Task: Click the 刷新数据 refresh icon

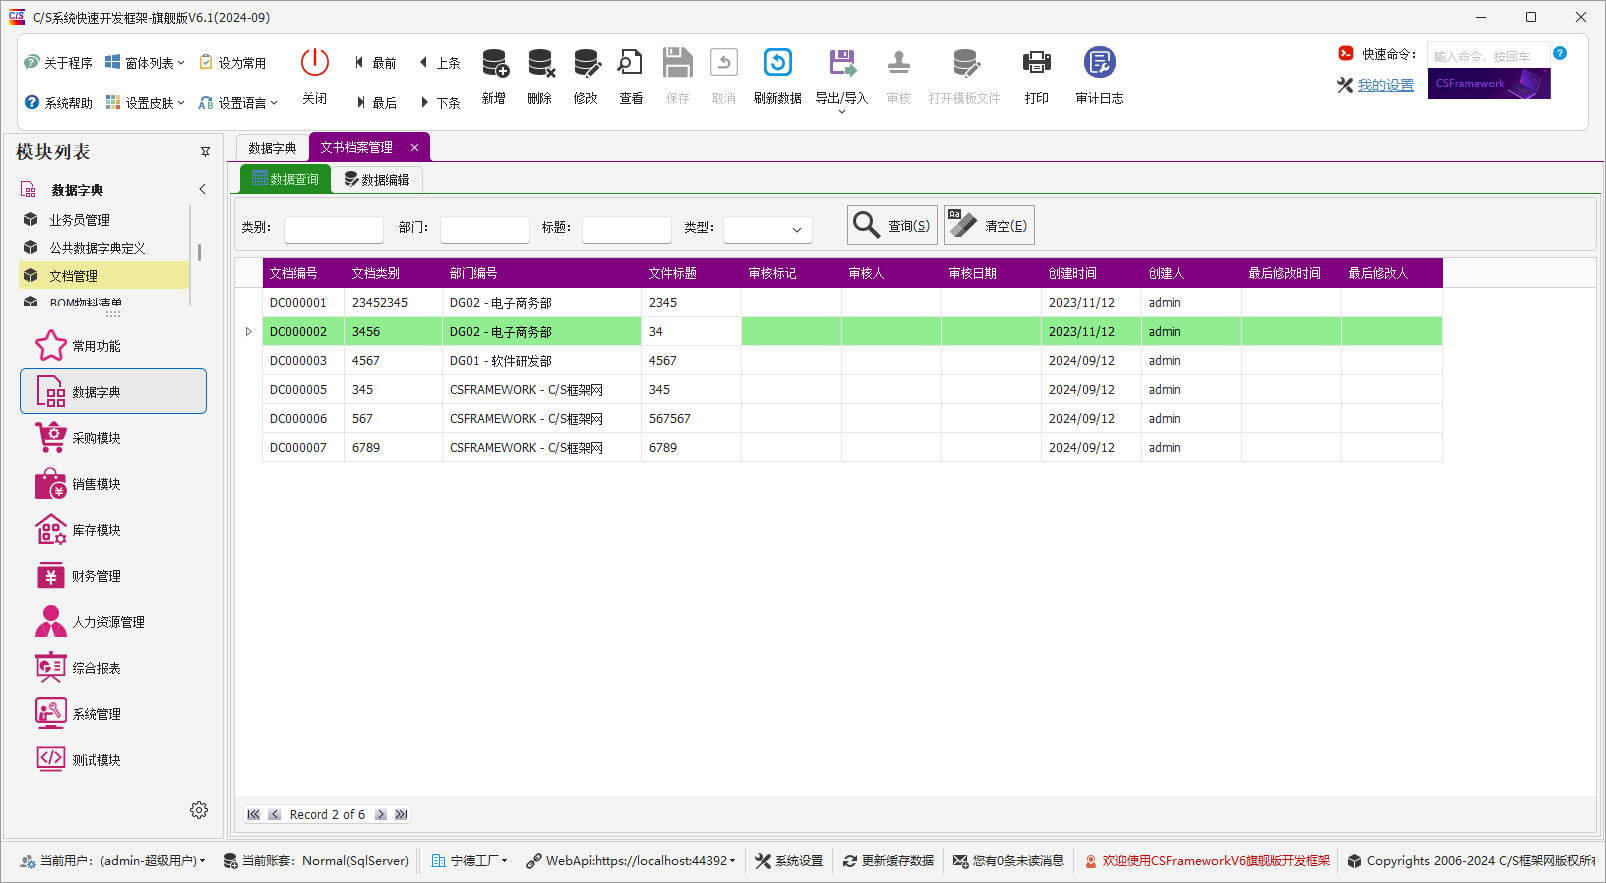Action: 778,63
